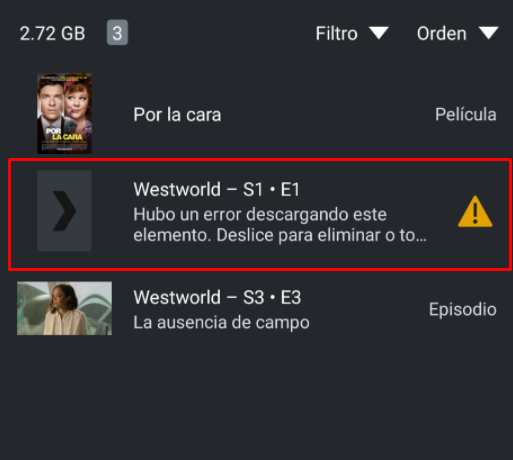Tap the downloads count badge showing 3
Screen dimensions: 513x460
[x=117, y=32]
